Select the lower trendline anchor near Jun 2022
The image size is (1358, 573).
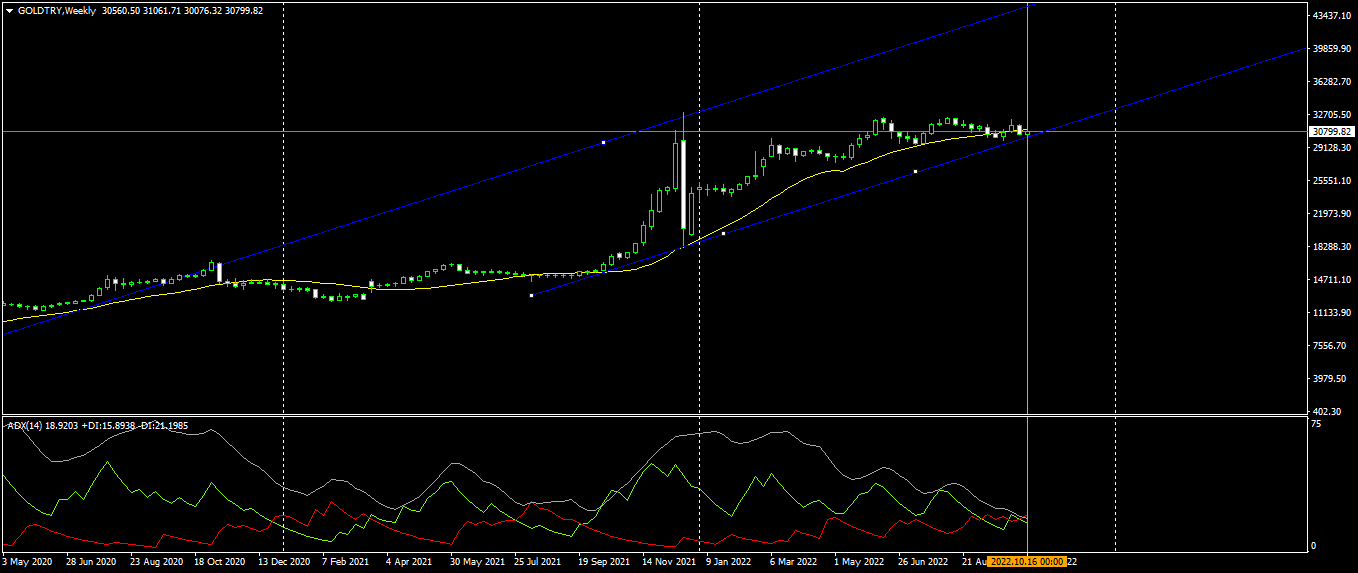pyautogui.click(x=915, y=171)
